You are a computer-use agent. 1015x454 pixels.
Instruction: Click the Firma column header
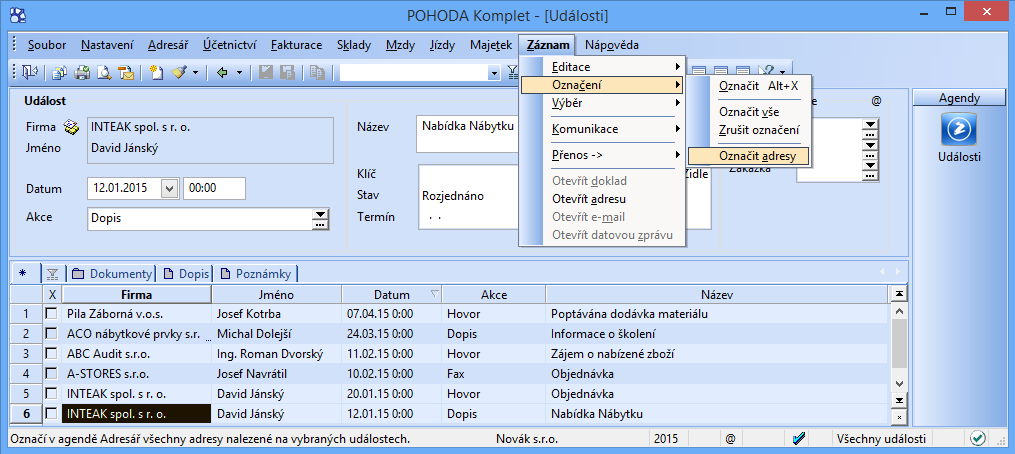(x=137, y=295)
